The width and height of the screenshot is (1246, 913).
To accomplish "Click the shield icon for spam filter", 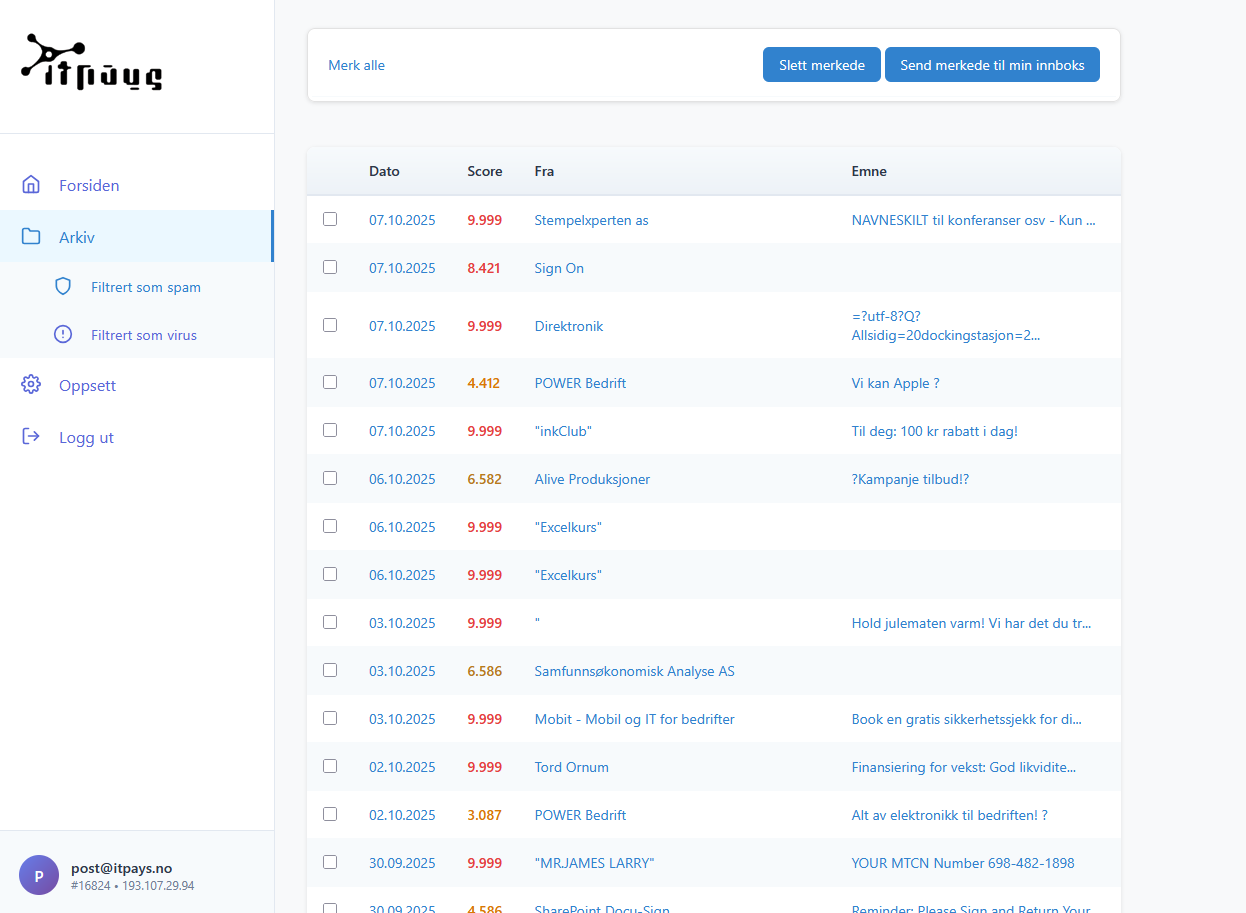I will pyautogui.click(x=63, y=287).
